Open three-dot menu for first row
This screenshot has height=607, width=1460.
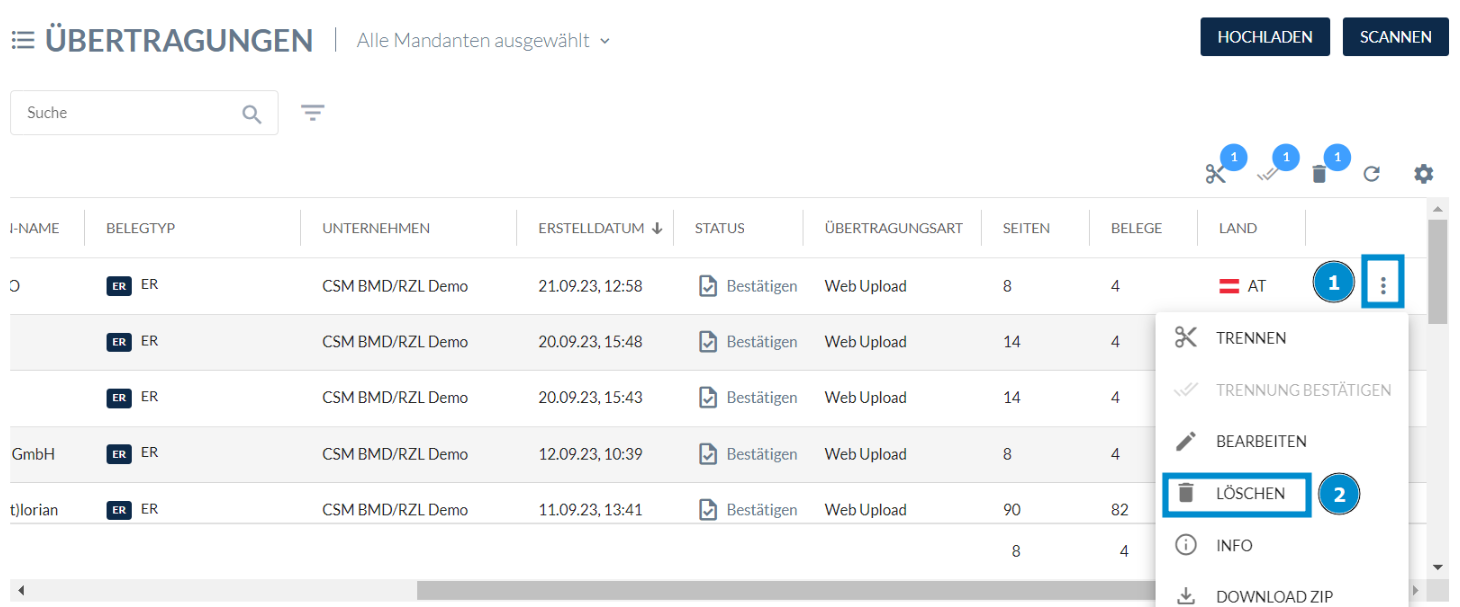point(1383,286)
